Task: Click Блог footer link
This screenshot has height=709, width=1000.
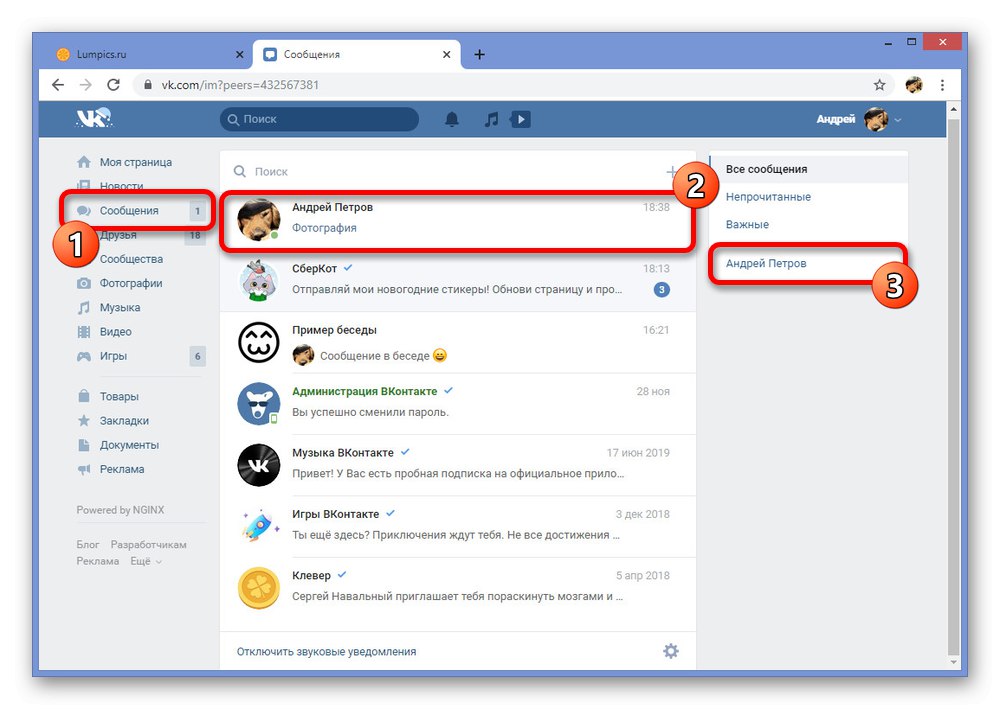Action: coord(87,545)
